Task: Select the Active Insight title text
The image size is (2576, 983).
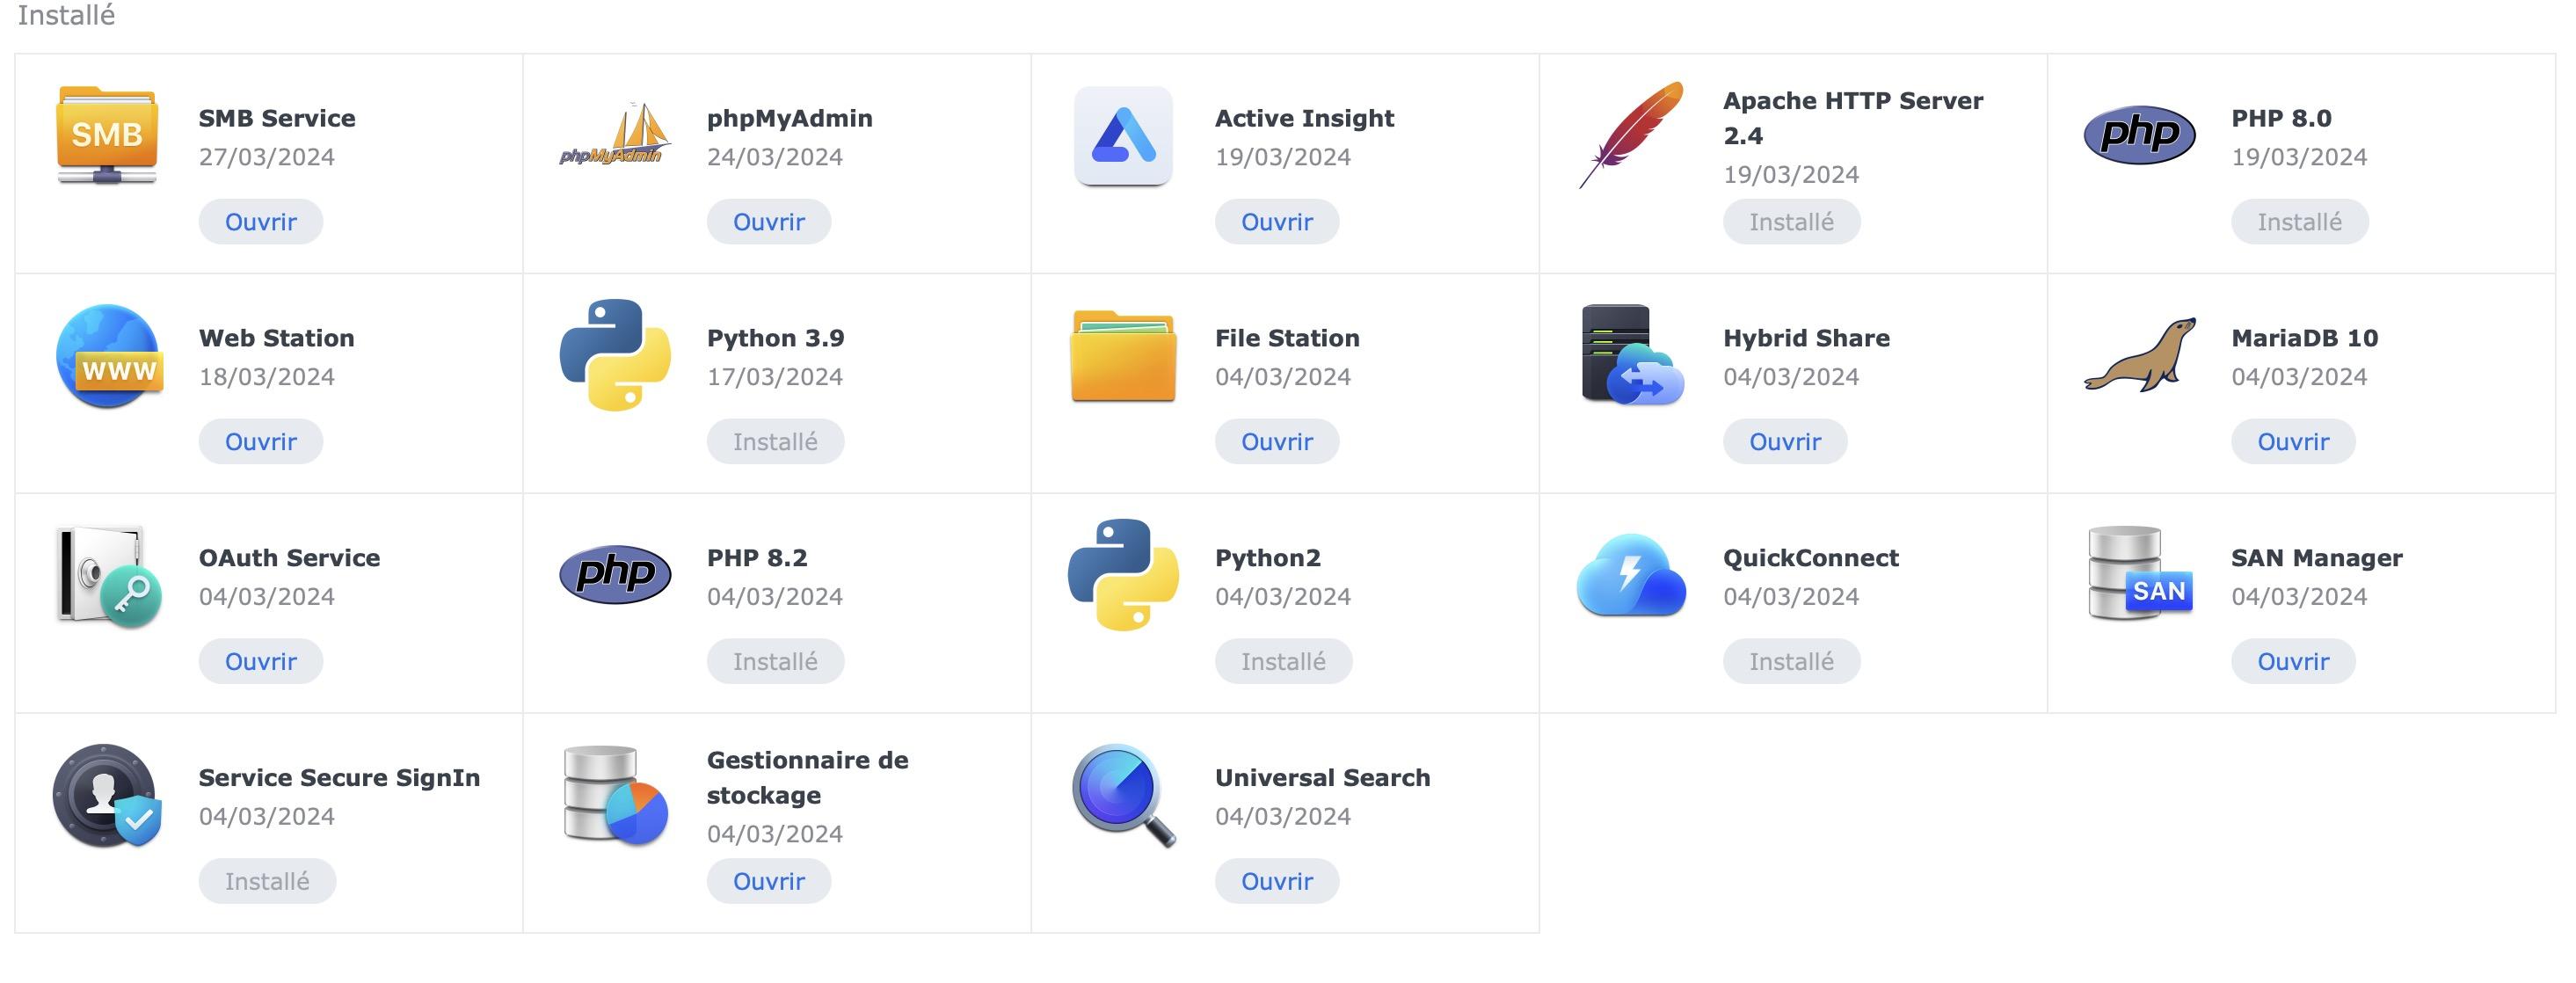Action: pyautogui.click(x=1304, y=119)
